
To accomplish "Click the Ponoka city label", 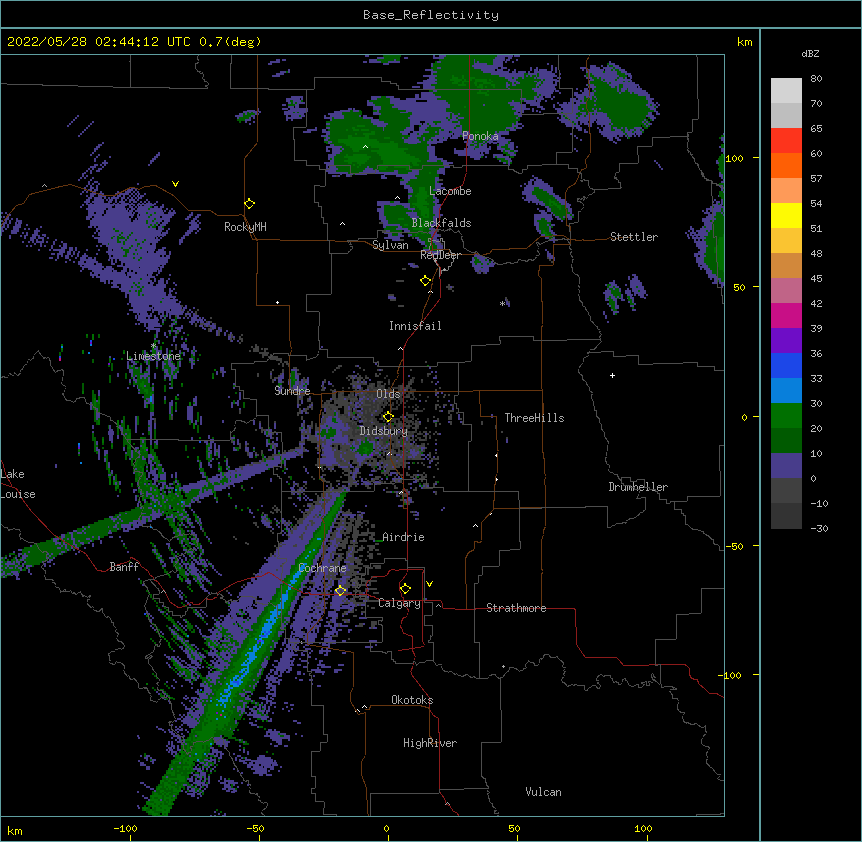I will tap(480, 136).
